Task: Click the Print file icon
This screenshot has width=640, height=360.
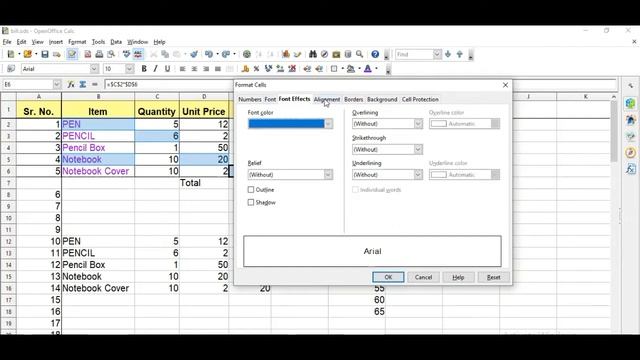Action: click(x=99, y=54)
